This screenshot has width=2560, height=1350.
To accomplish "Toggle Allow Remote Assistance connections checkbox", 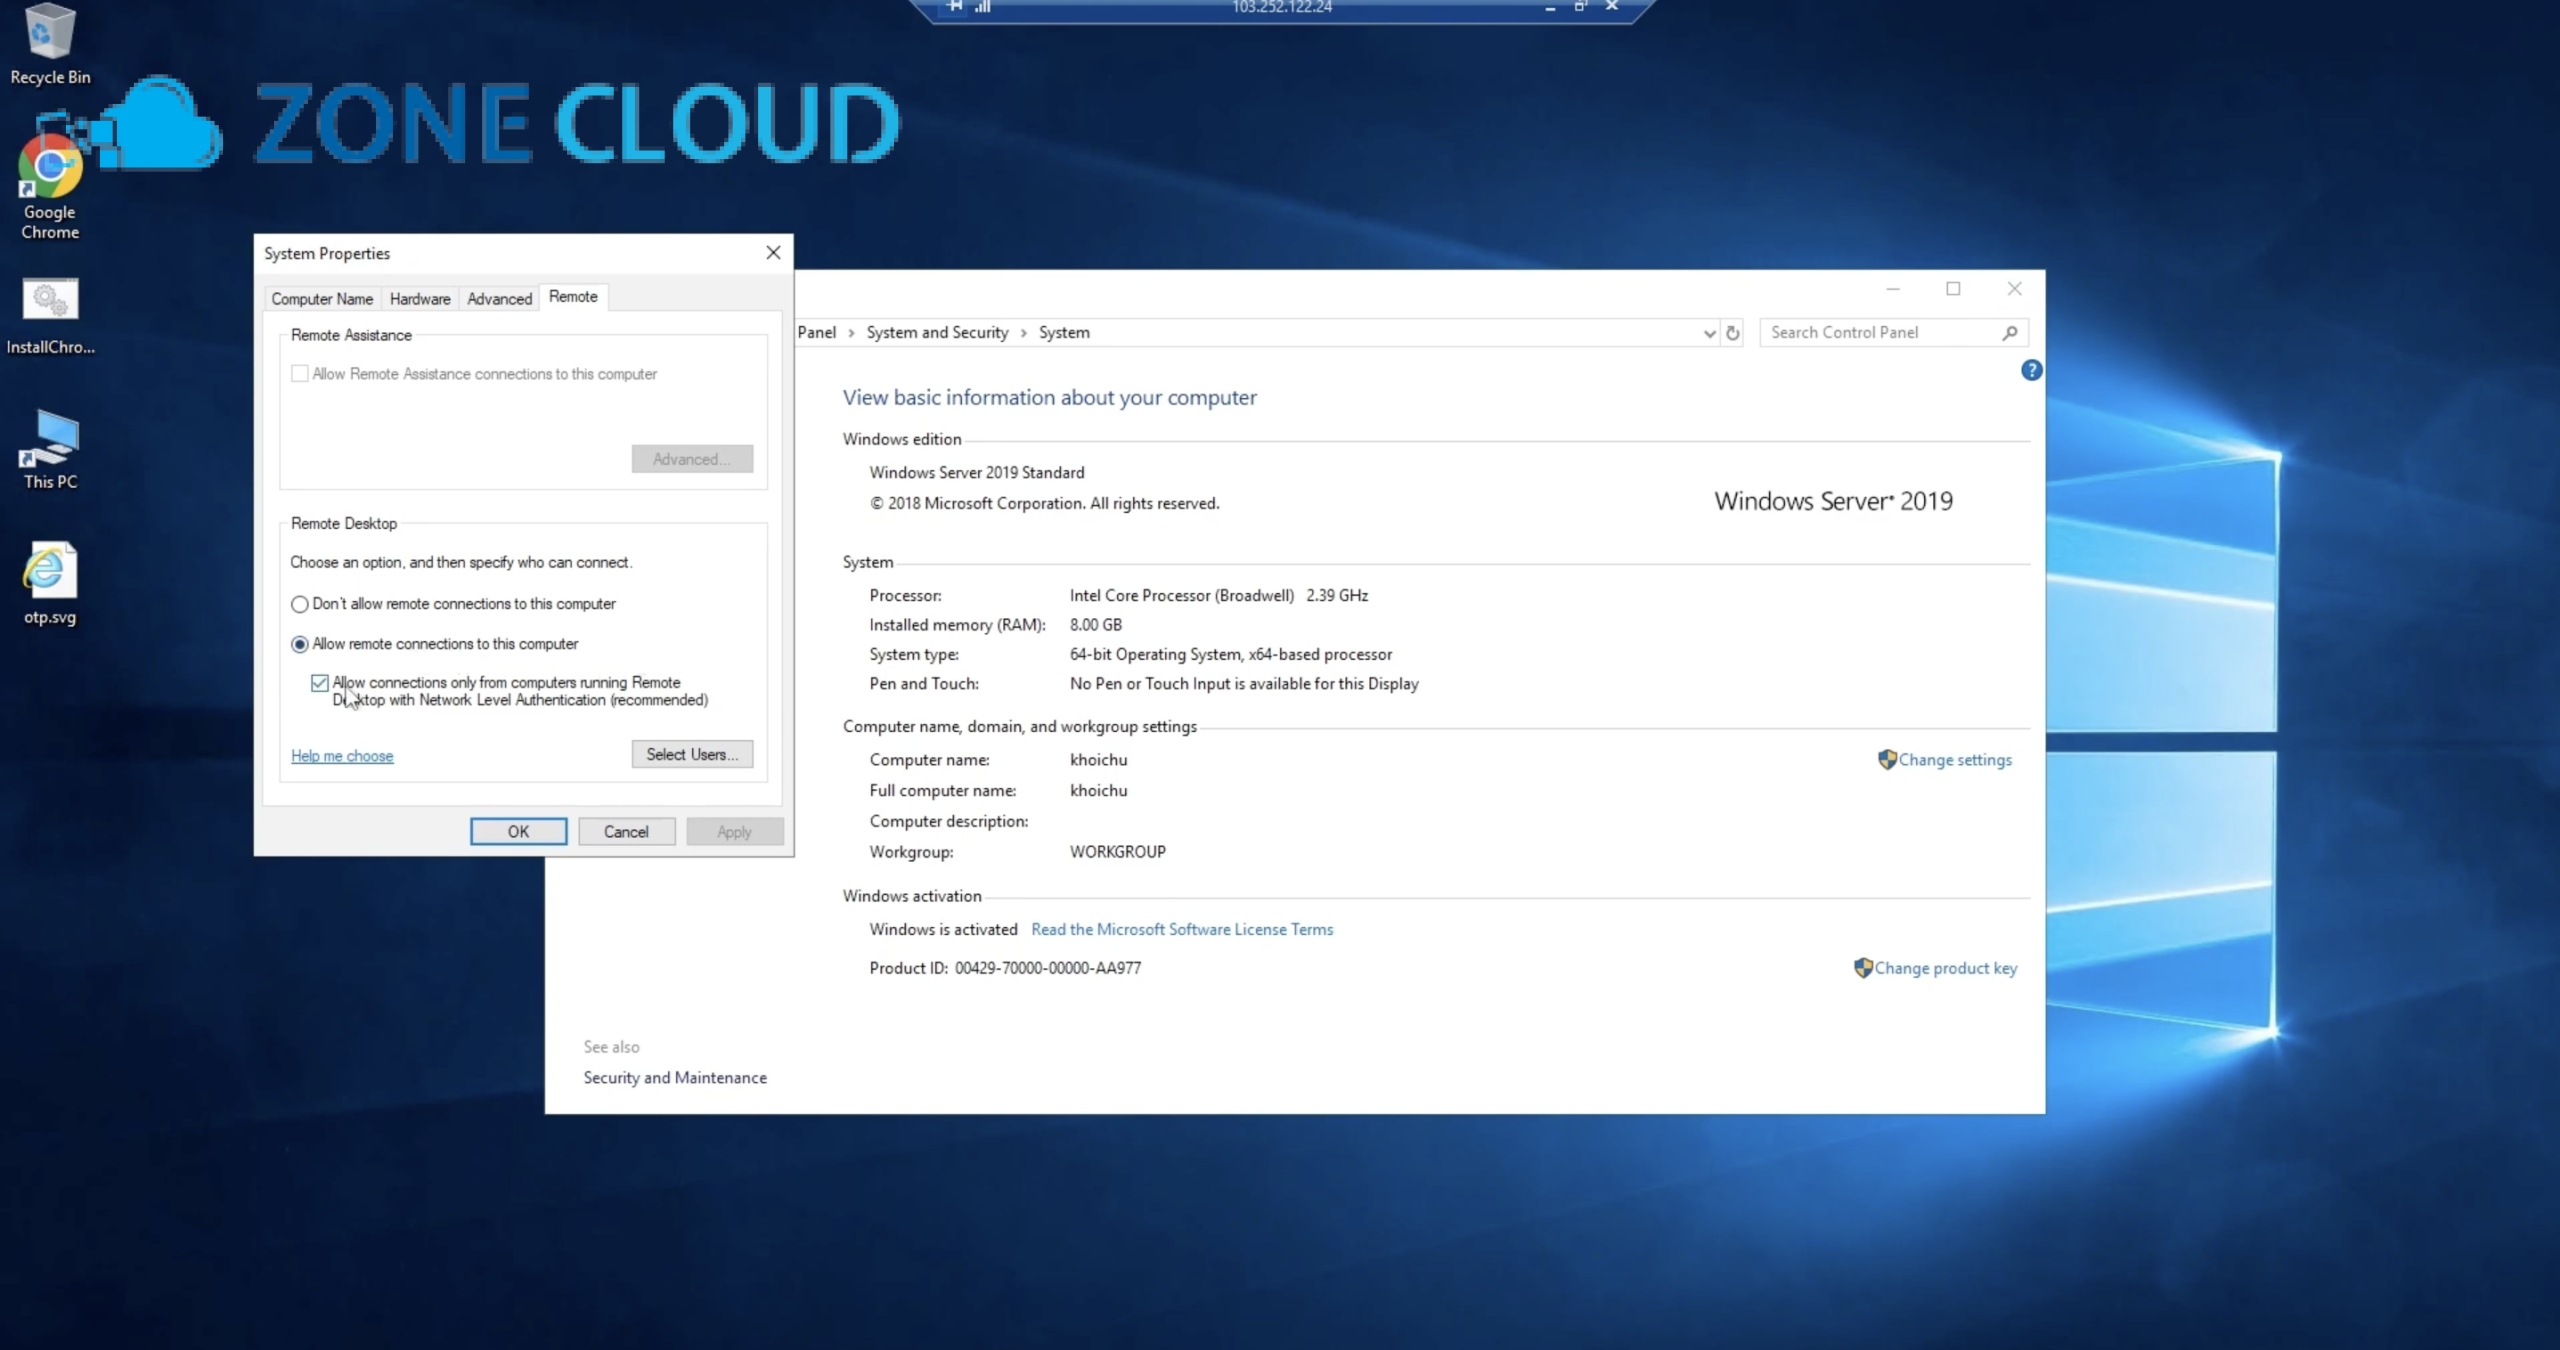I will pos(299,374).
